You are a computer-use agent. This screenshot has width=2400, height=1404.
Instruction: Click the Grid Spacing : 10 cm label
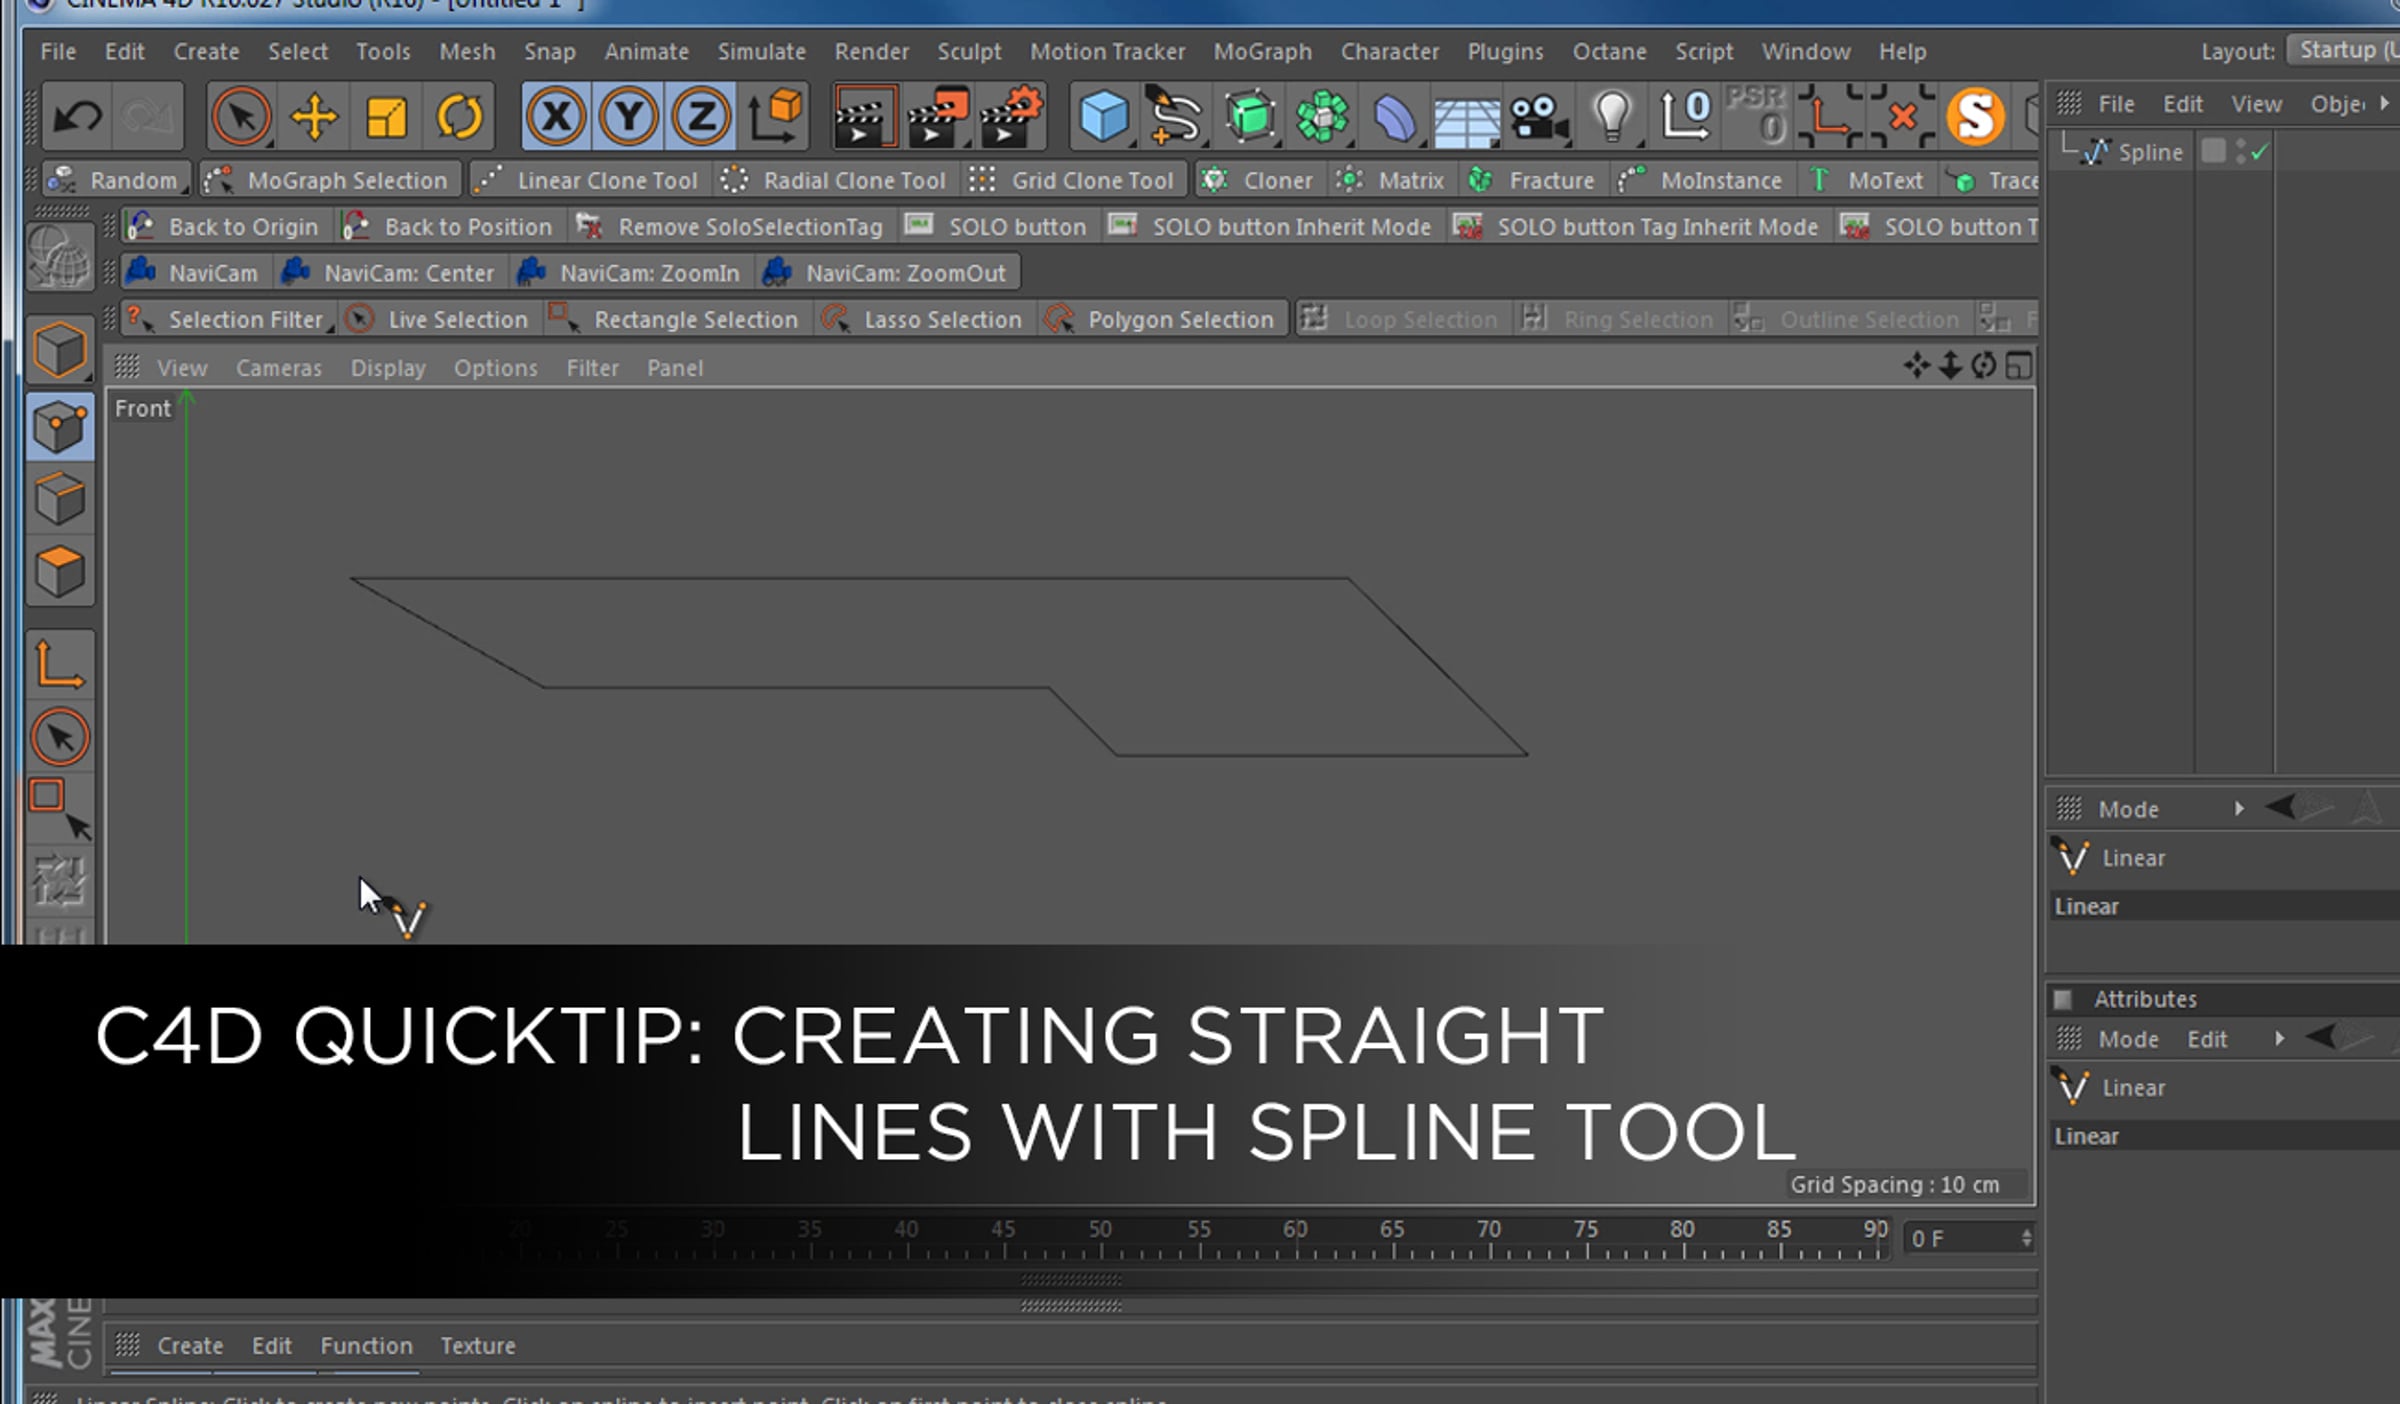[x=1895, y=1184]
